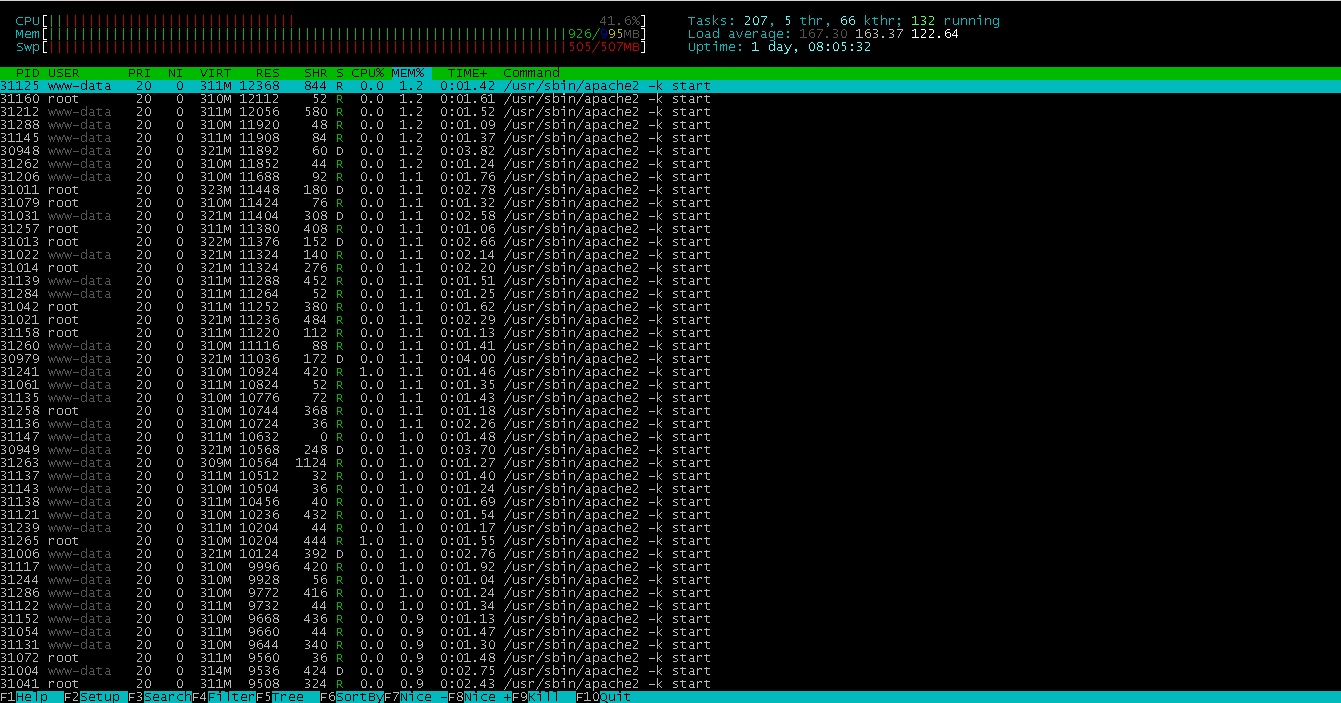This screenshot has width=1341, height=703.
Task: Select process row with PID 31263
Action: [x=670, y=463]
